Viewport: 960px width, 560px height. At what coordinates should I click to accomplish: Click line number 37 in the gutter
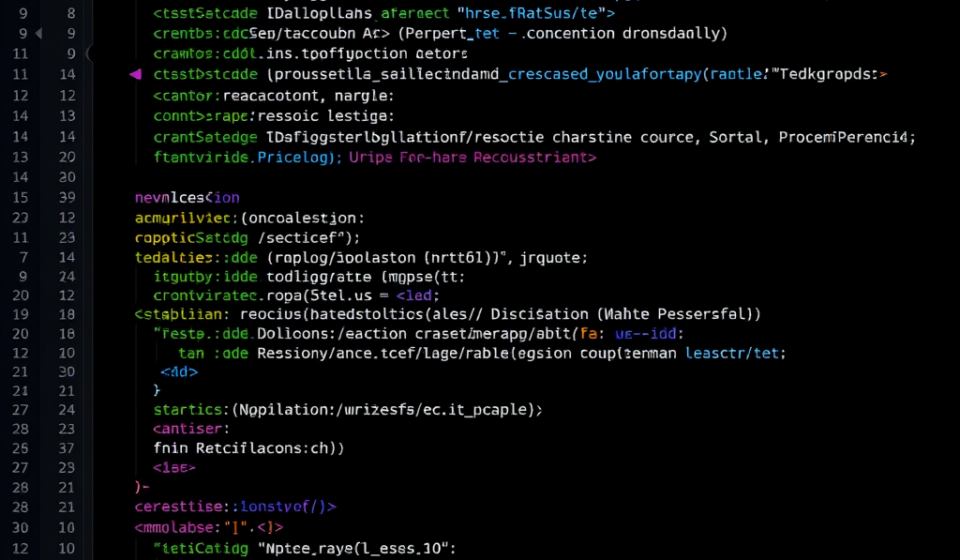(67, 448)
